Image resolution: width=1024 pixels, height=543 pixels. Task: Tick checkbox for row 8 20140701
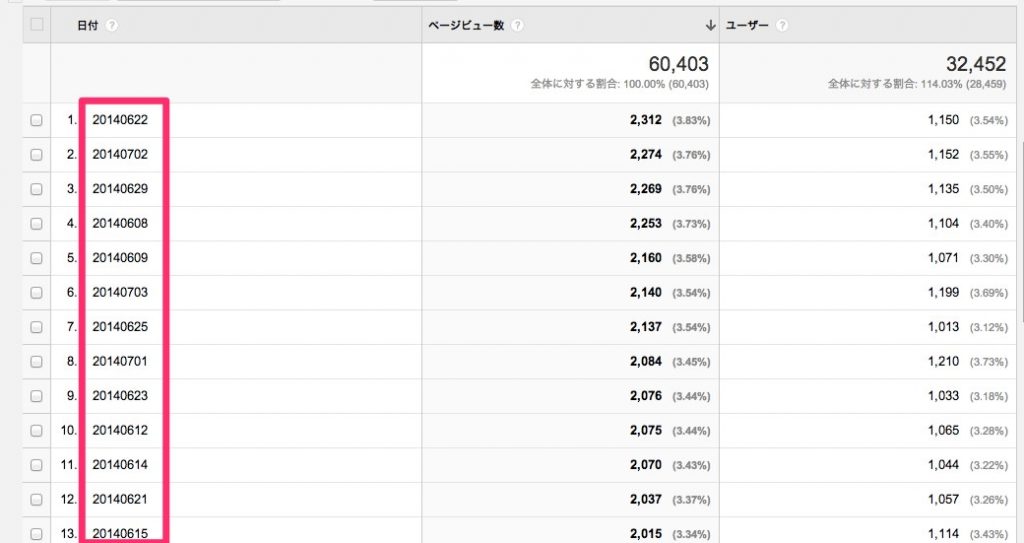(x=37, y=361)
